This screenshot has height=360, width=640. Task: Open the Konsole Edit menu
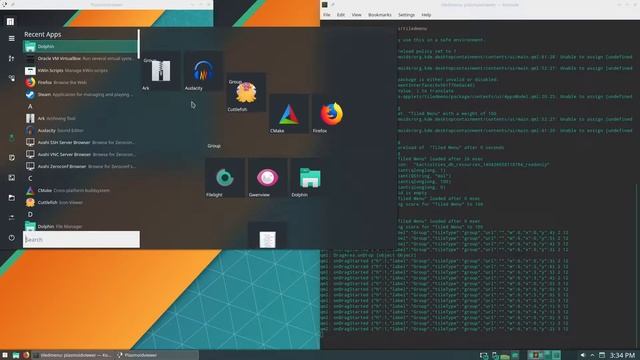coord(341,15)
